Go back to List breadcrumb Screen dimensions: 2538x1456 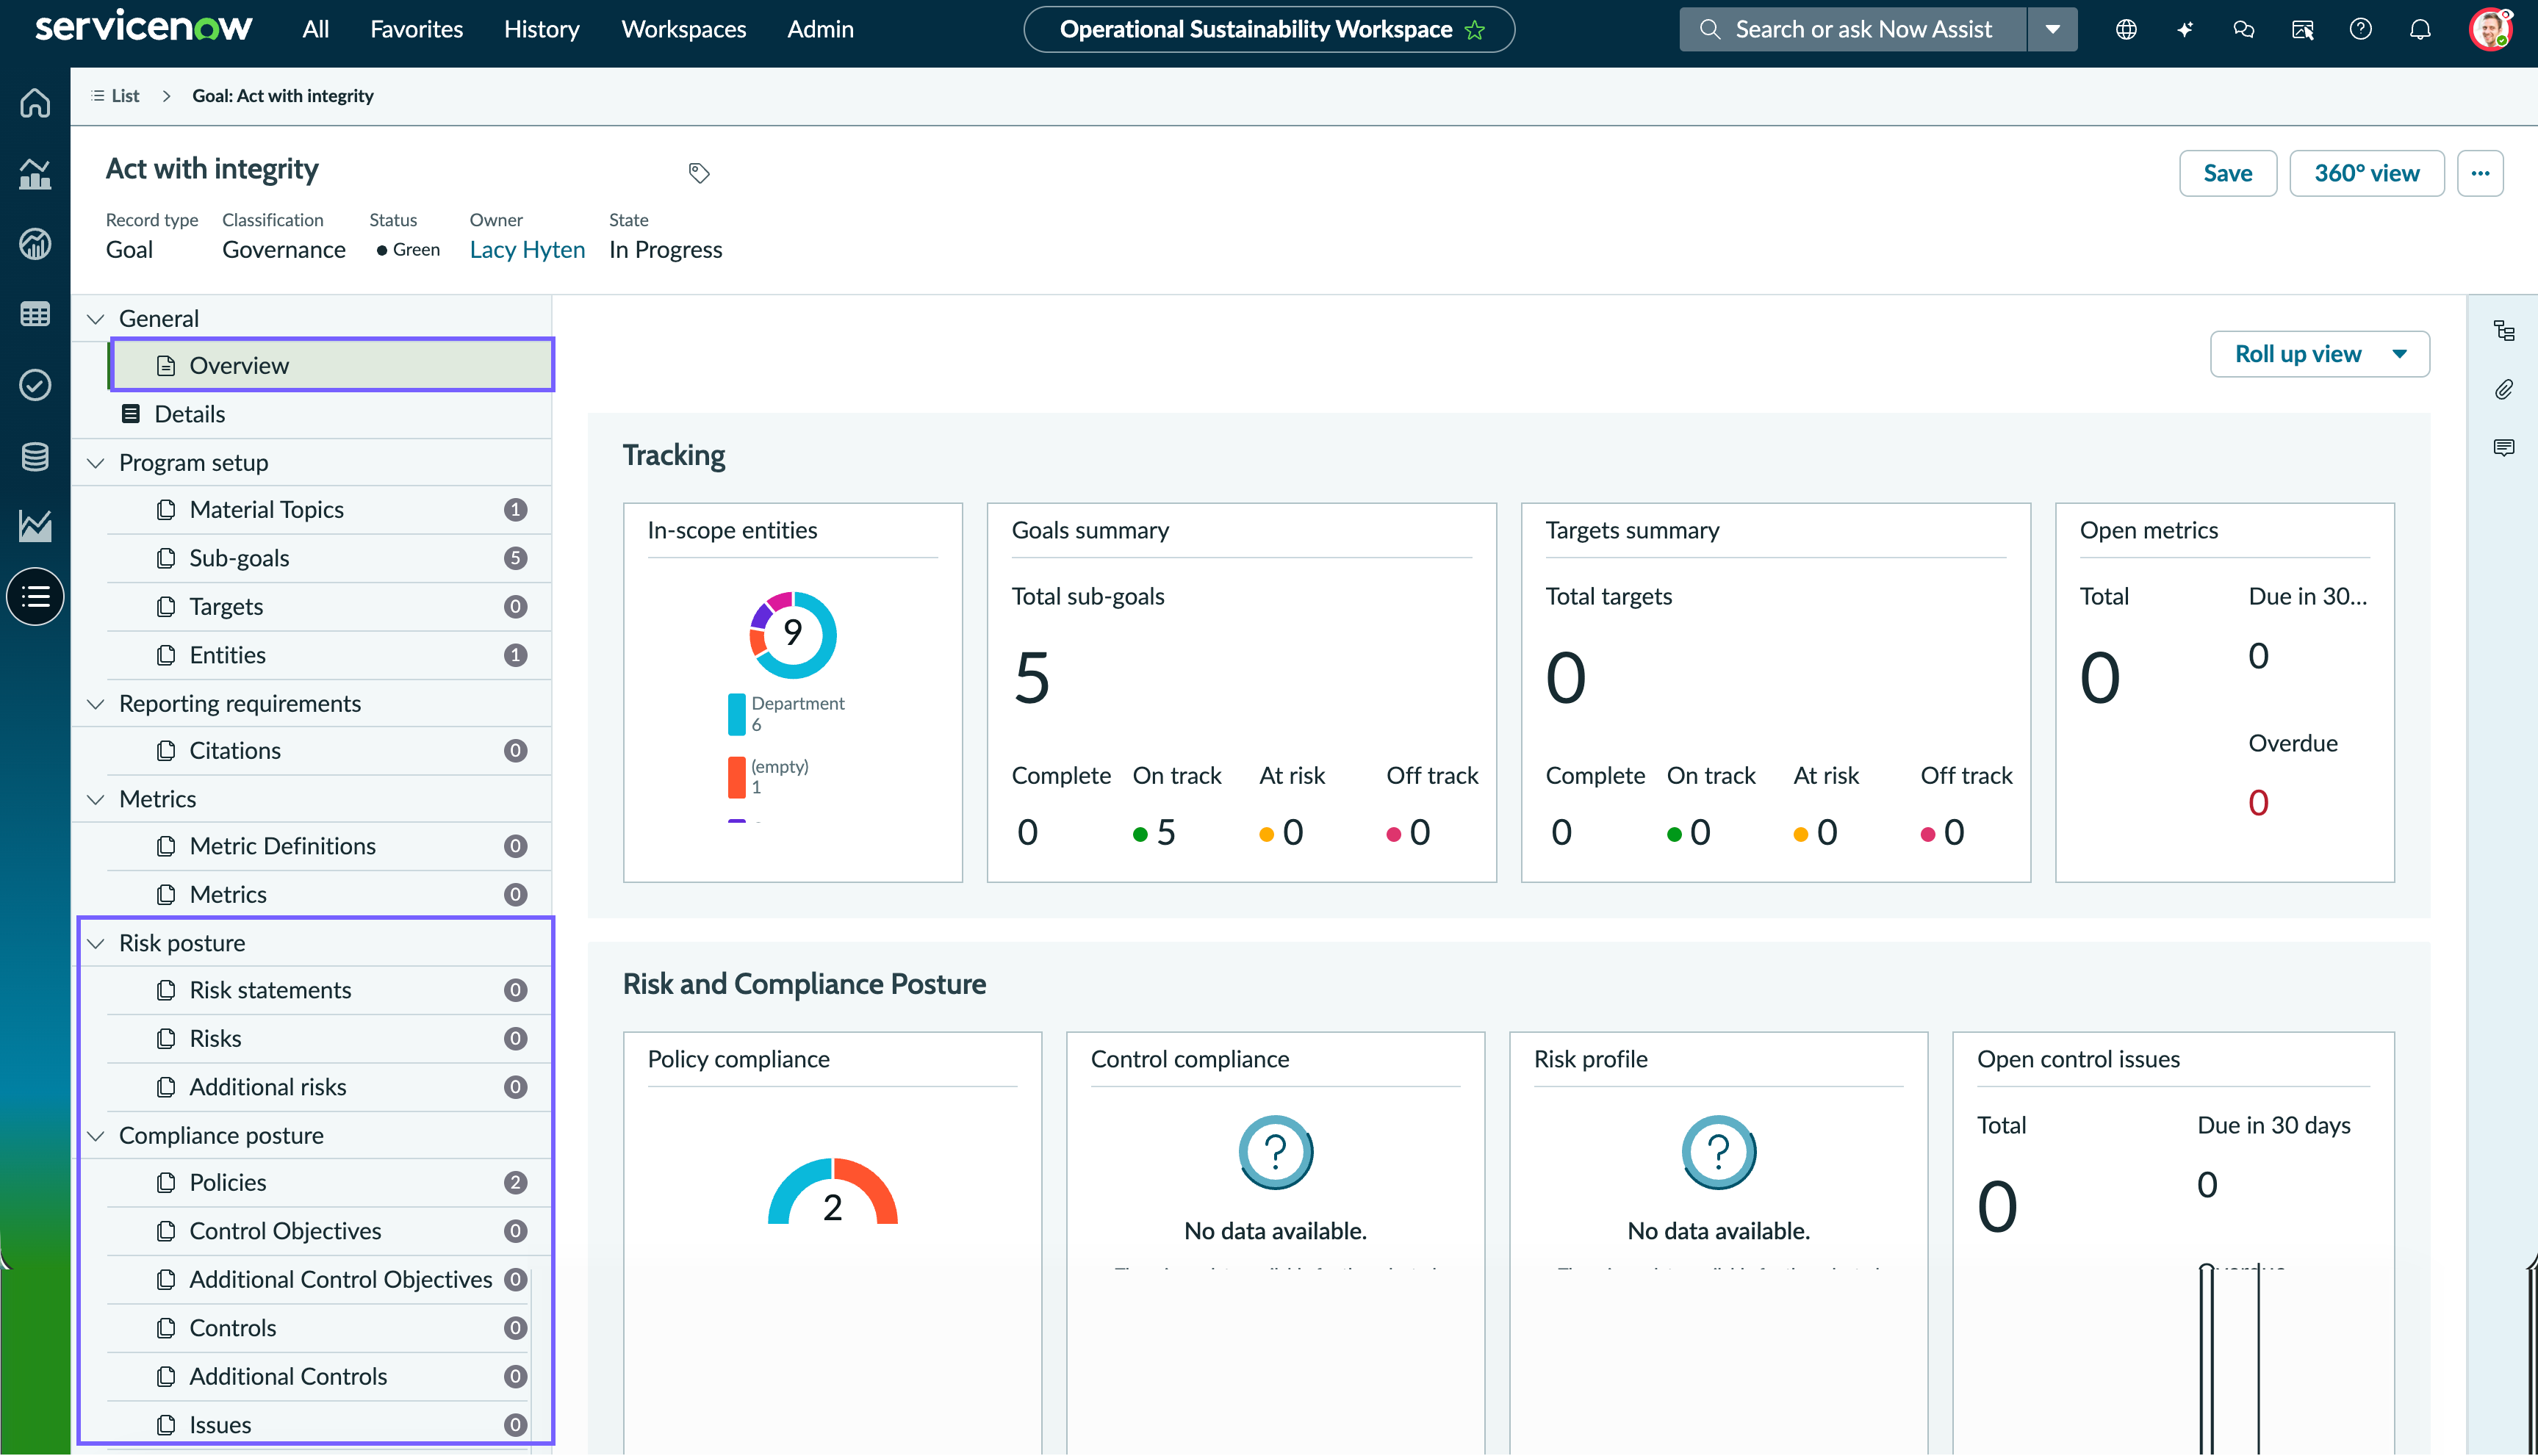coord(125,96)
